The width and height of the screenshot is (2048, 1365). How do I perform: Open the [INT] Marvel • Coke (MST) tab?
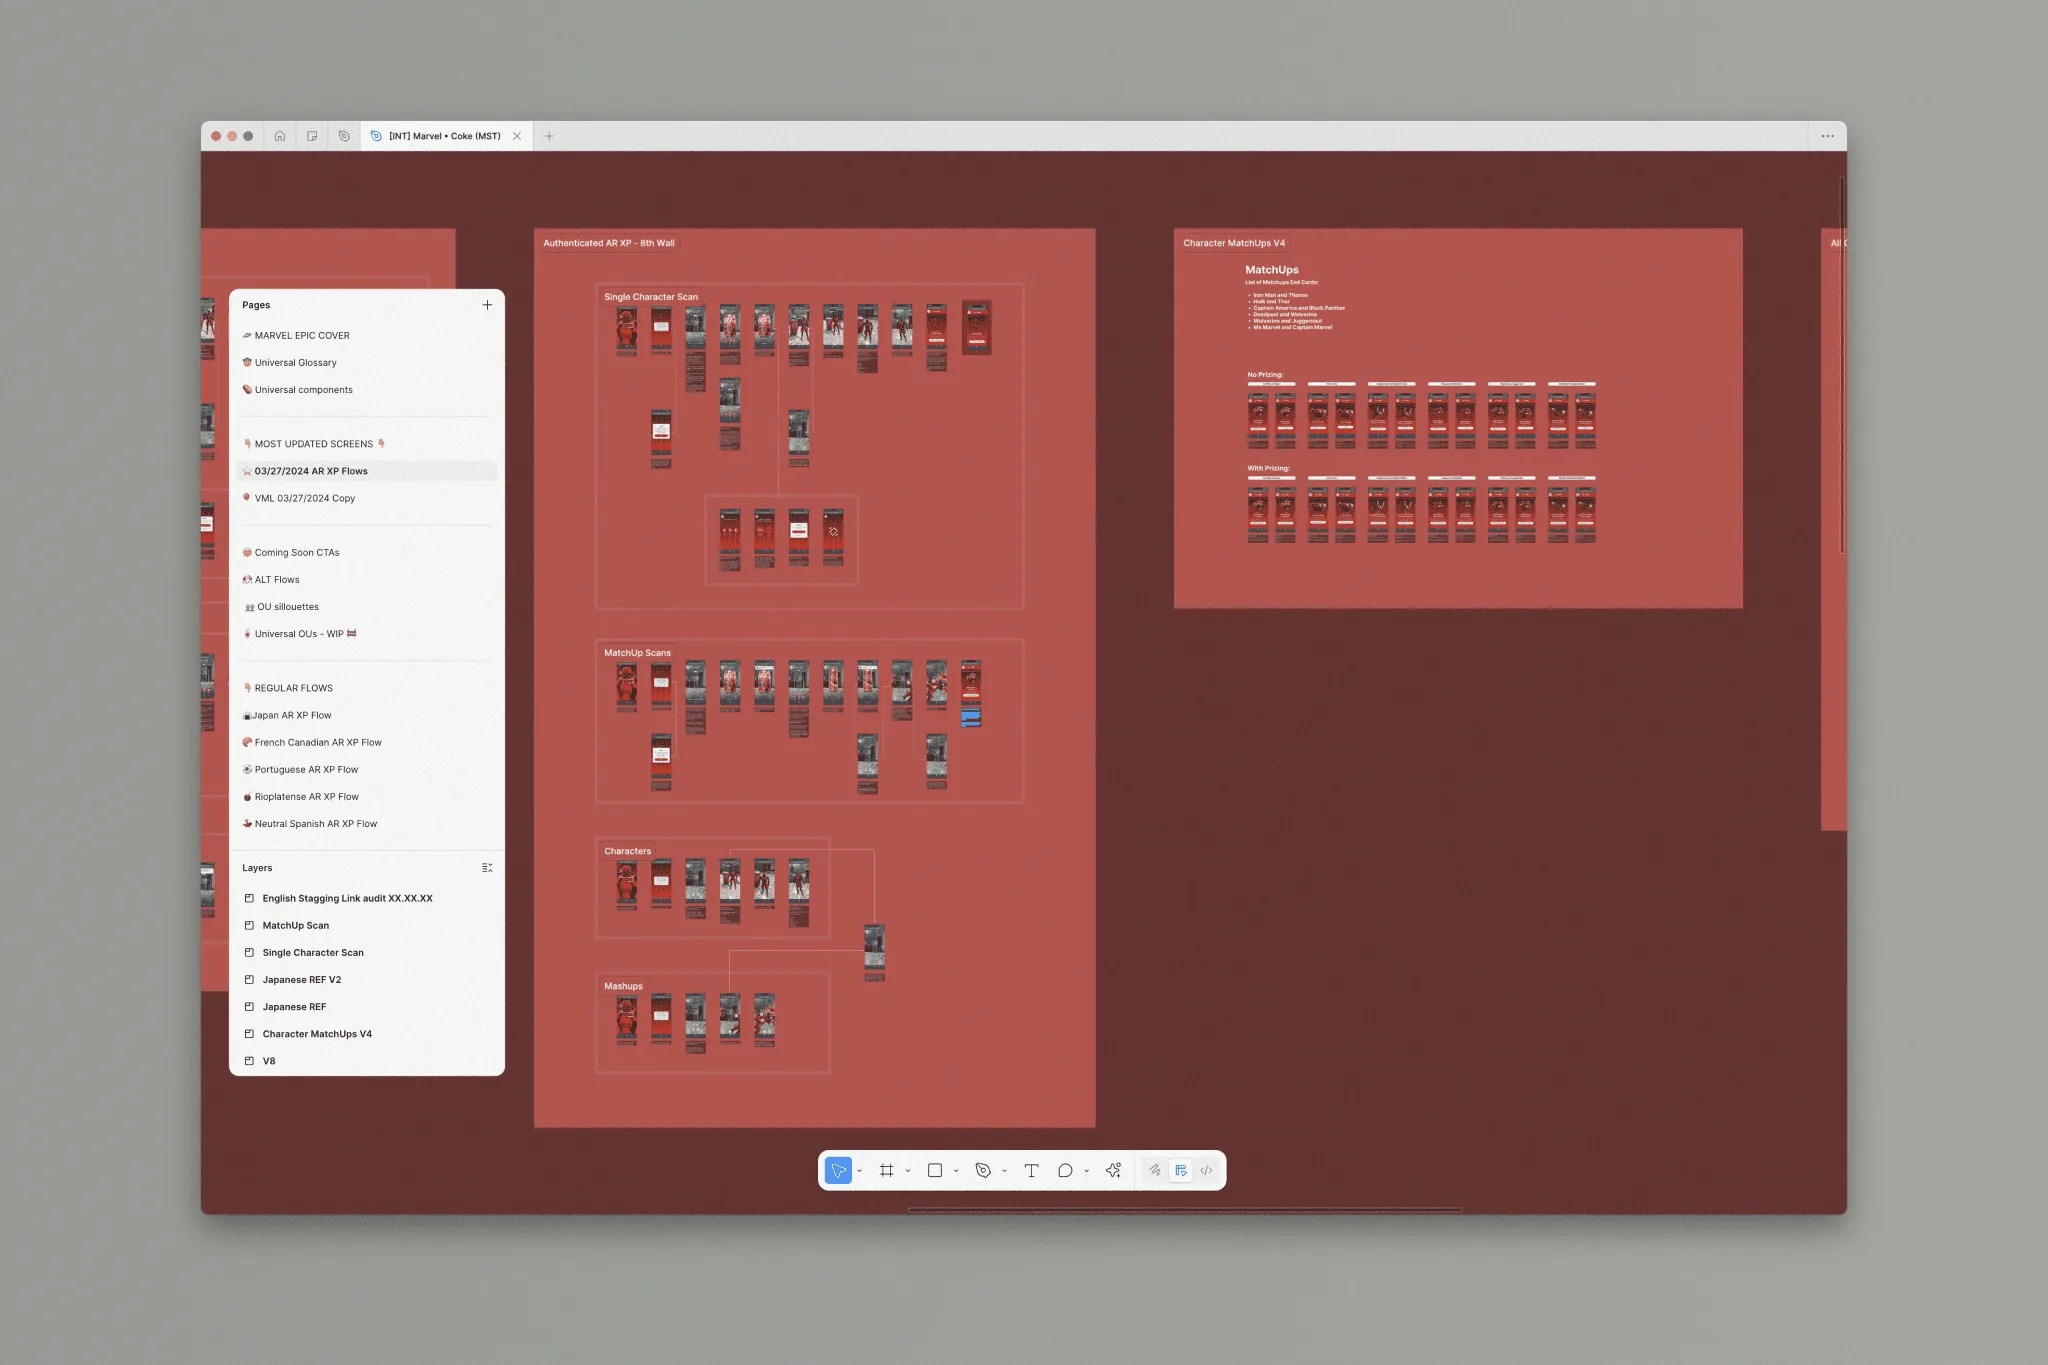coord(445,136)
